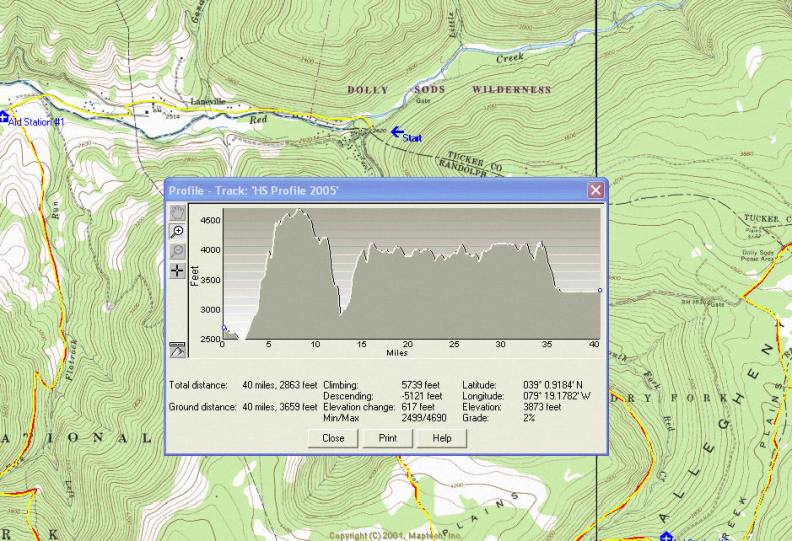The height and width of the screenshot is (541, 792).
Task: Click the profile start point circle marker
Action: click(x=223, y=327)
